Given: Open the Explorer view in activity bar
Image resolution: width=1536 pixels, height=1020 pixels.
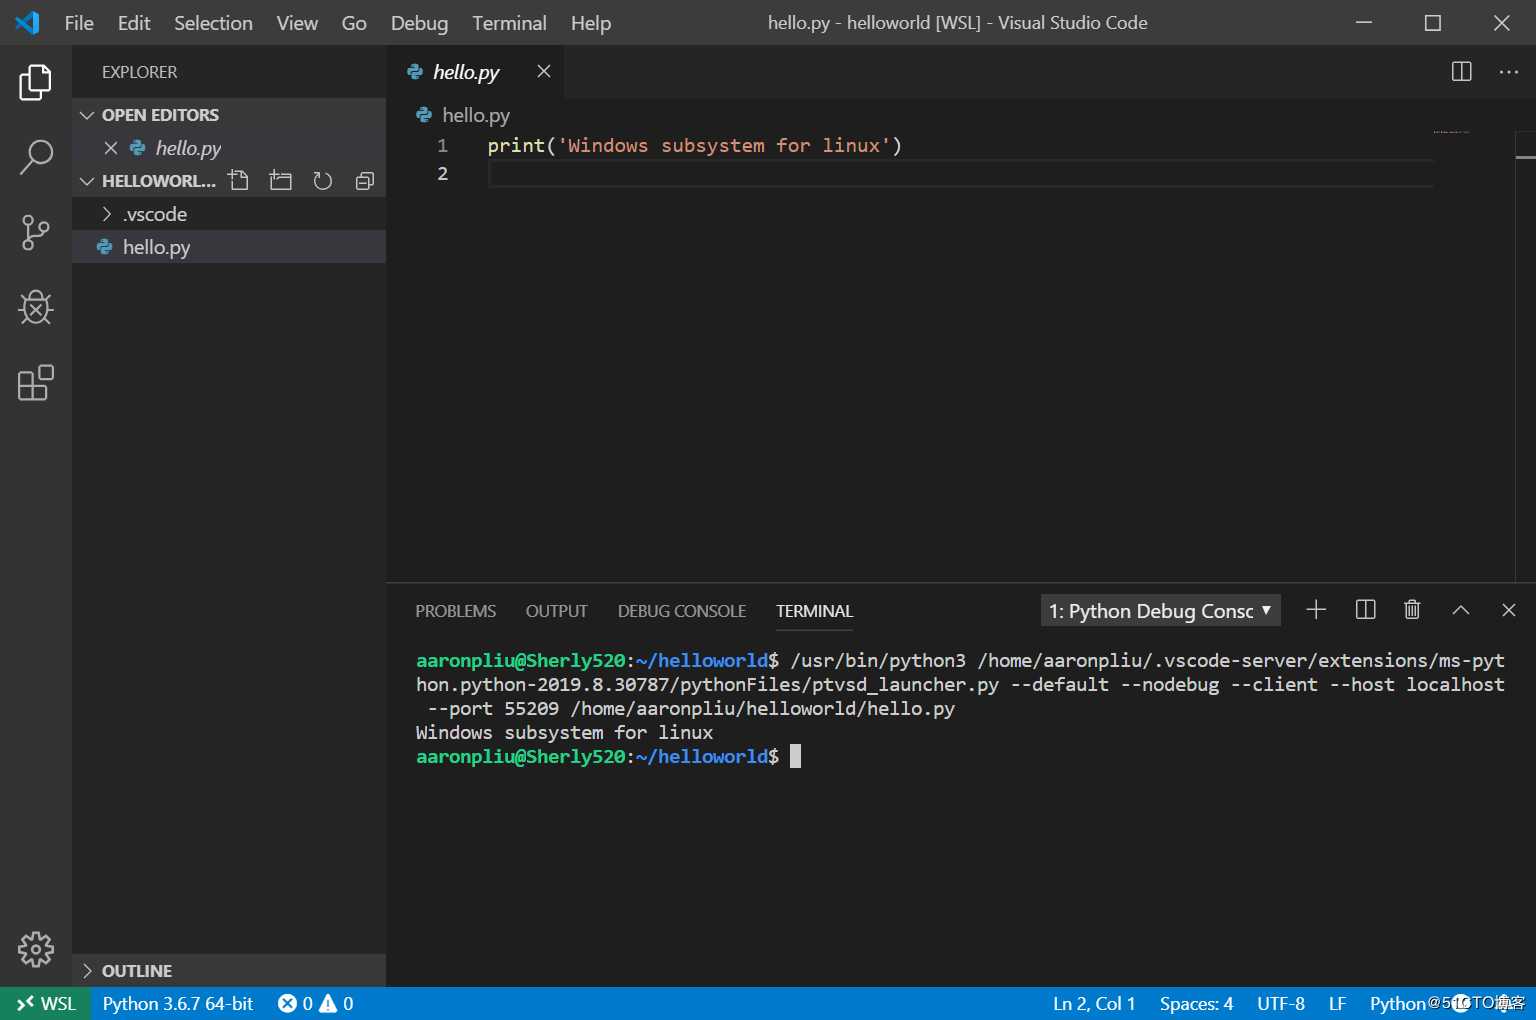Looking at the screenshot, I should (x=35, y=82).
